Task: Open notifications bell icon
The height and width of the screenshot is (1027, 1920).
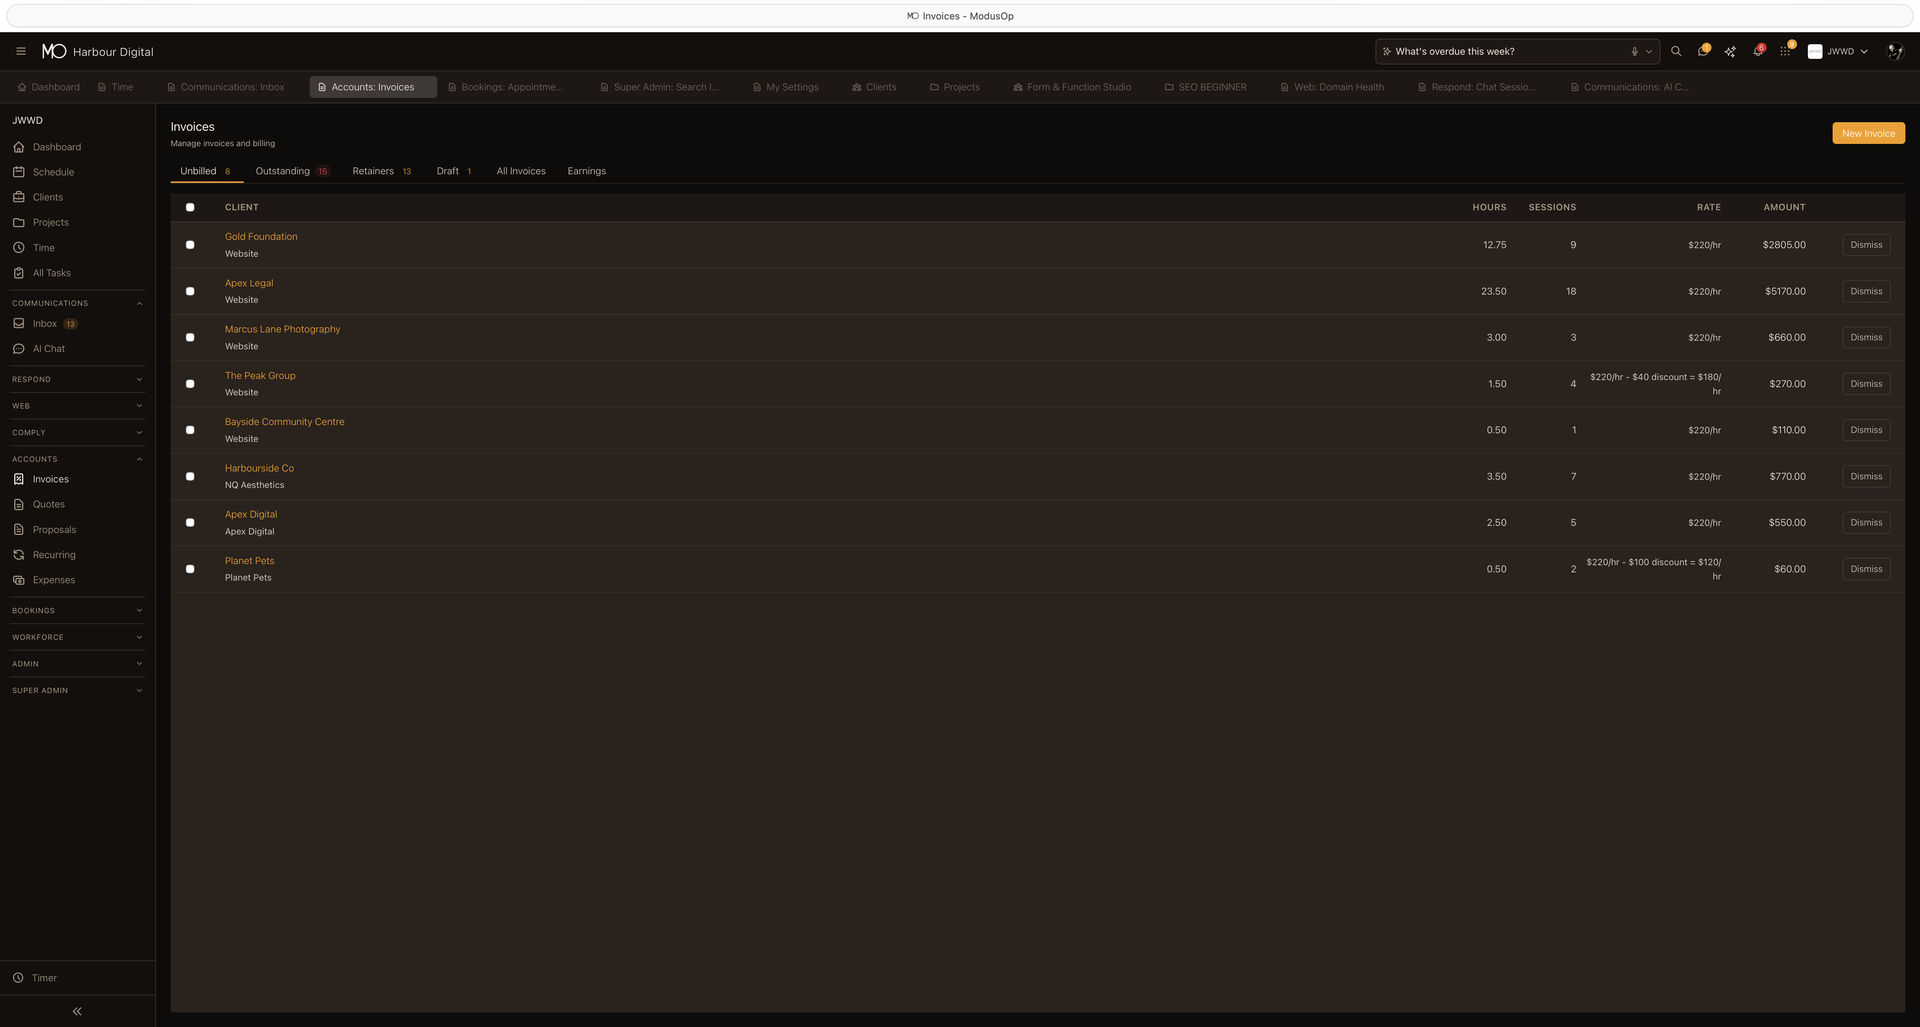Action: 1757,51
